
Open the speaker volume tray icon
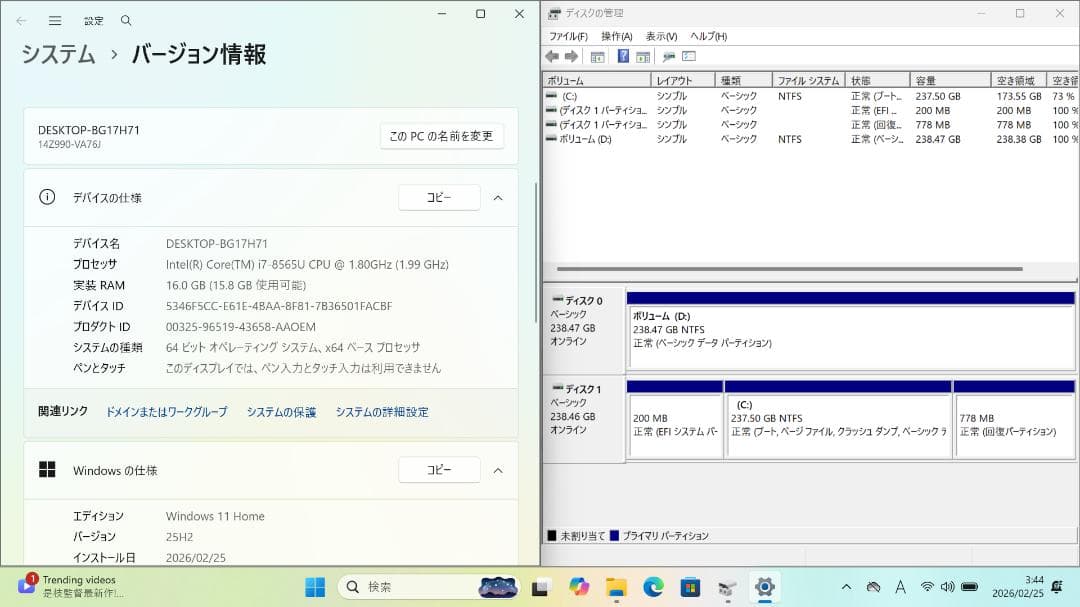tap(948, 587)
